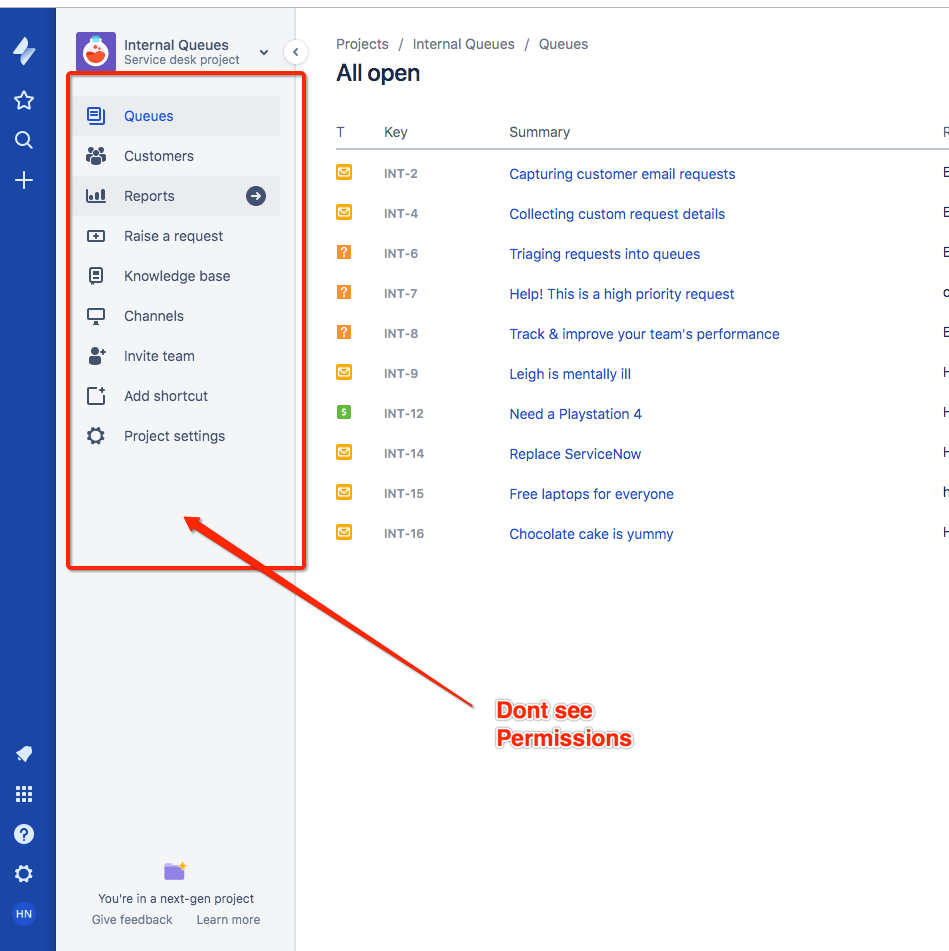
Task: Click the Internal Queues breadcrumb link
Action: tap(463, 44)
